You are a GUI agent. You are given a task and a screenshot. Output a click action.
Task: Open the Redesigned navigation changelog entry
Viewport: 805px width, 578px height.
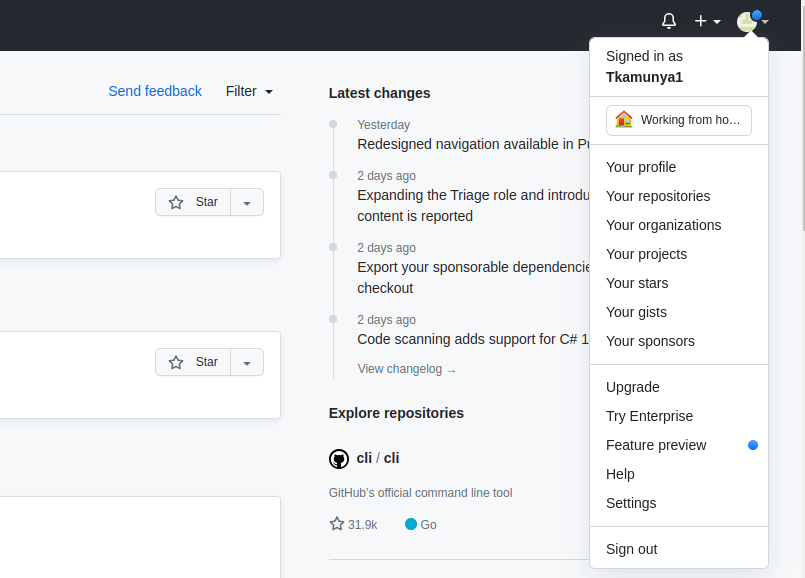[x=473, y=144]
